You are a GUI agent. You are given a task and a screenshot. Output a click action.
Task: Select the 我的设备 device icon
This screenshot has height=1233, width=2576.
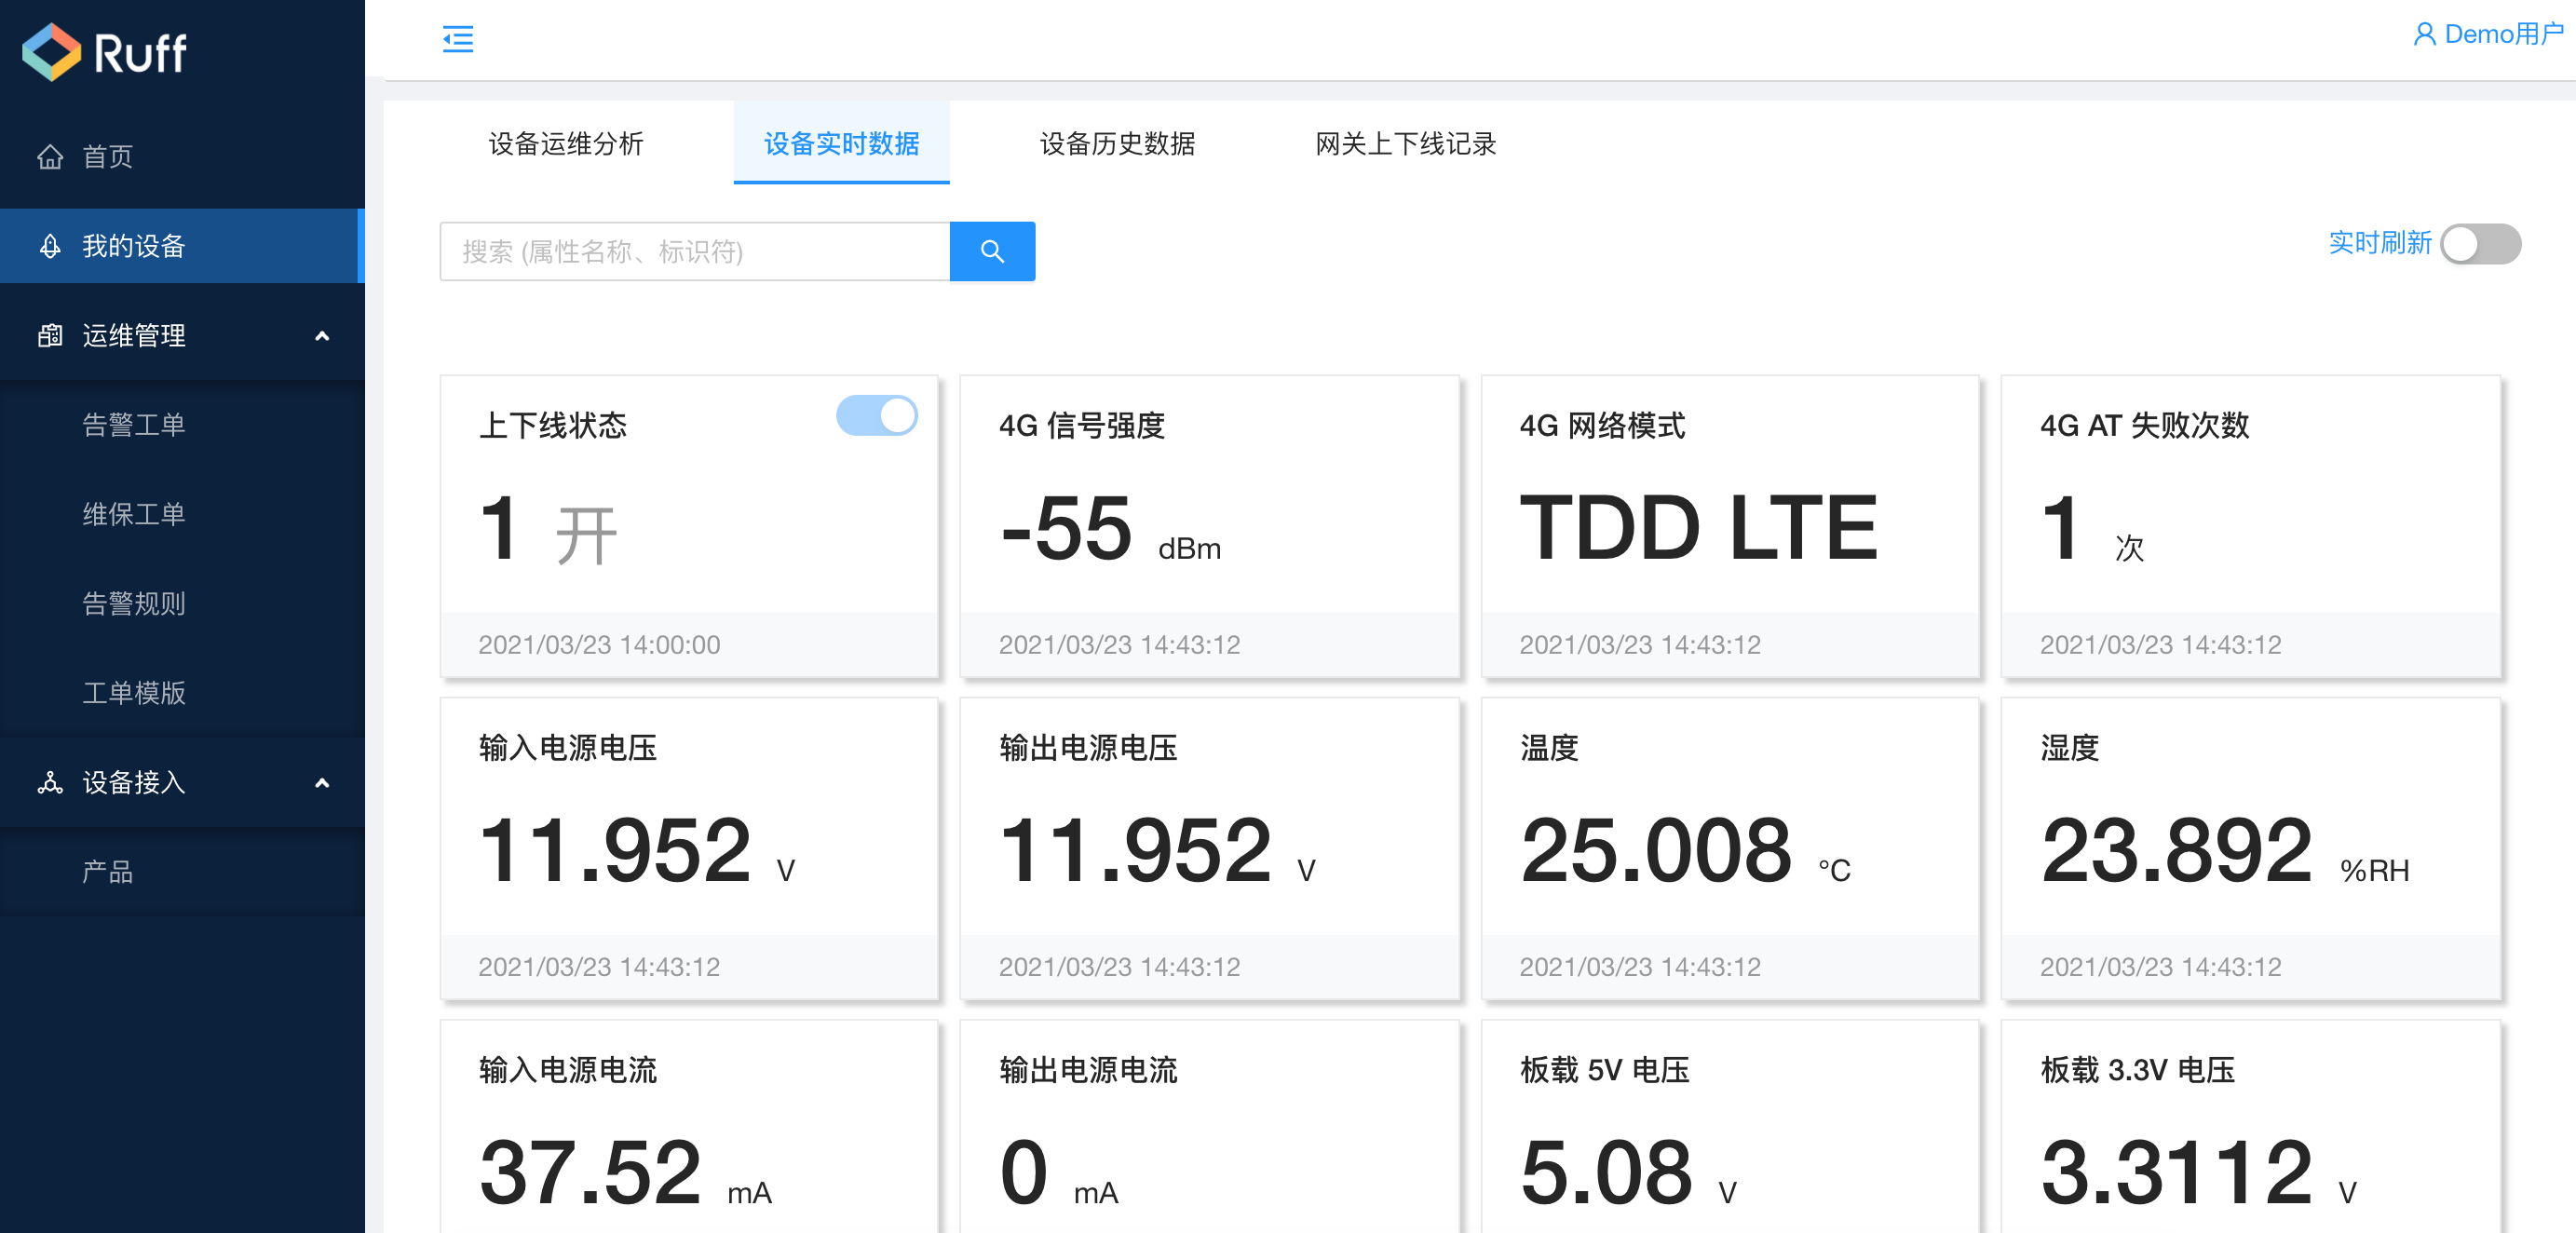click(50, 246)
